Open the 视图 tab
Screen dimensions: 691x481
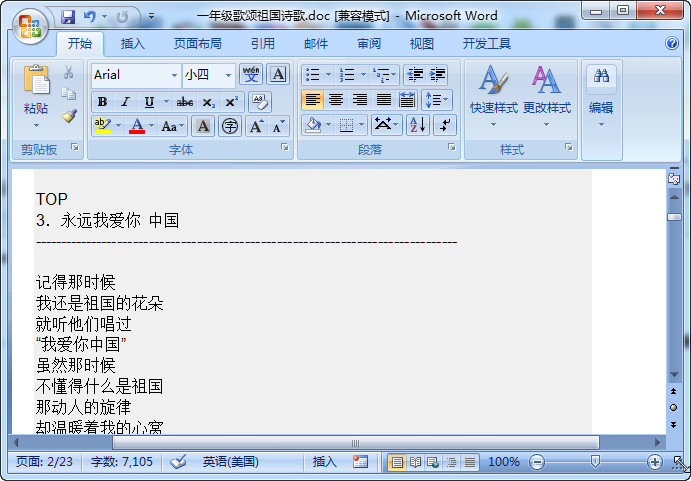422,43
